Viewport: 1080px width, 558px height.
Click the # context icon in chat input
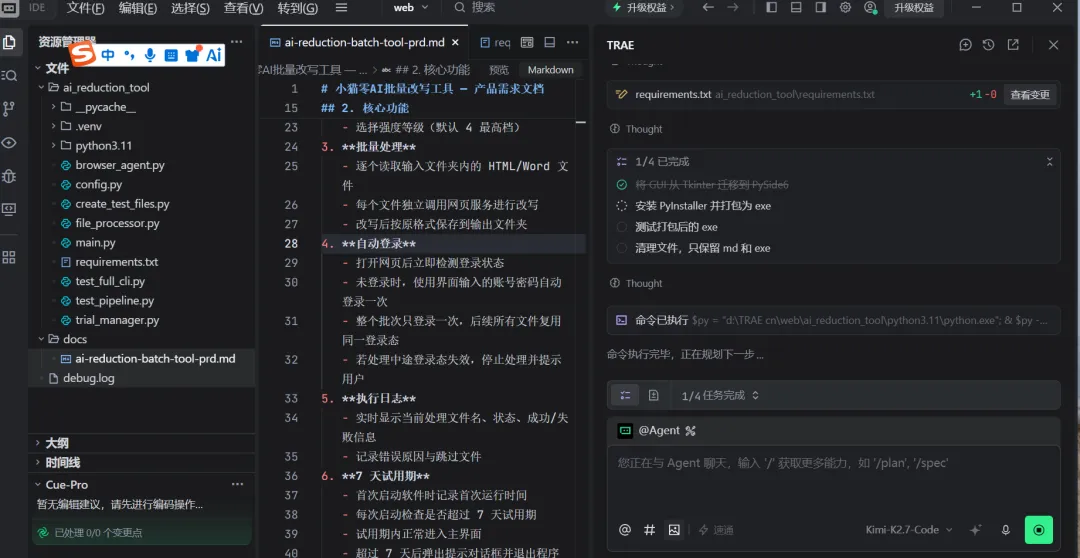click(x=649, y=530)
